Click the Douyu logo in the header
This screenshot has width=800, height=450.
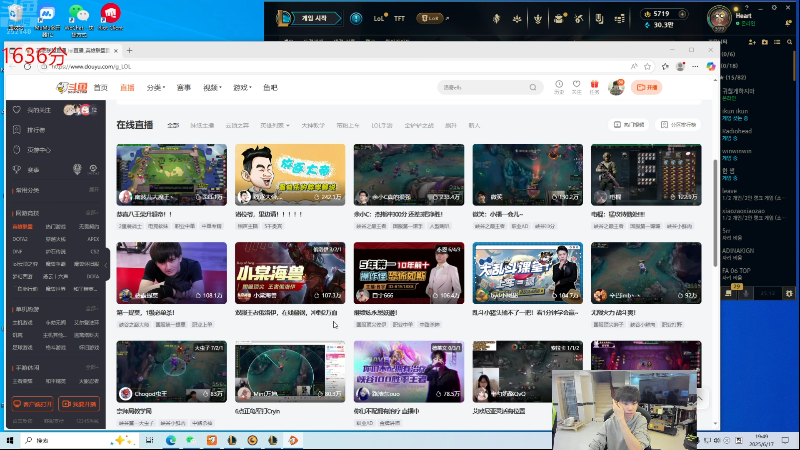click(72, 87)
